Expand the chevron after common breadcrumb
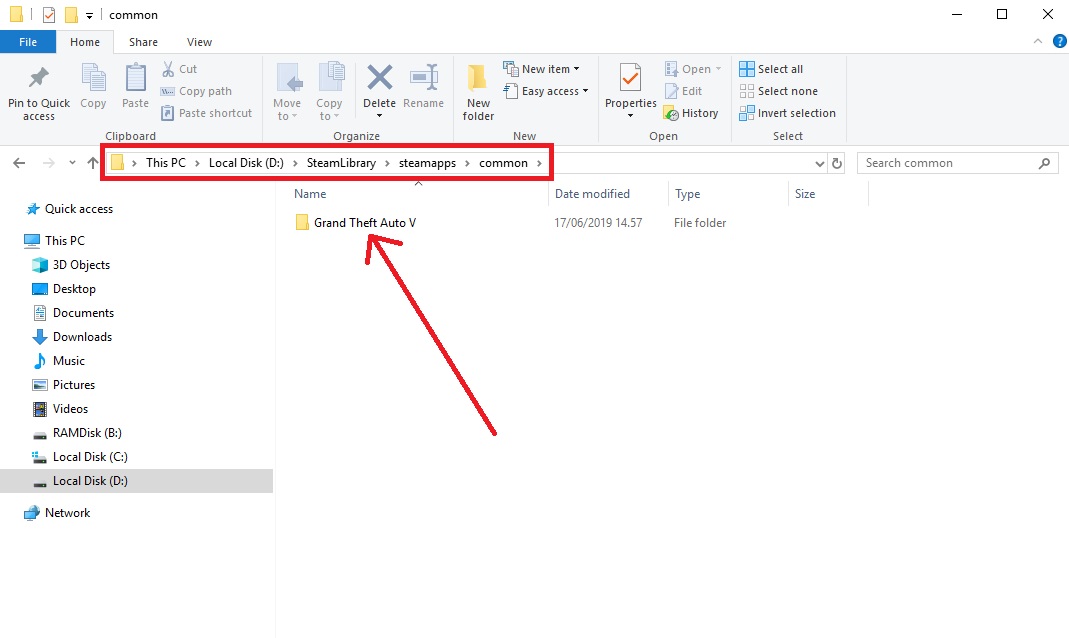Screen dimensions: 1069x638 point(539,163)
